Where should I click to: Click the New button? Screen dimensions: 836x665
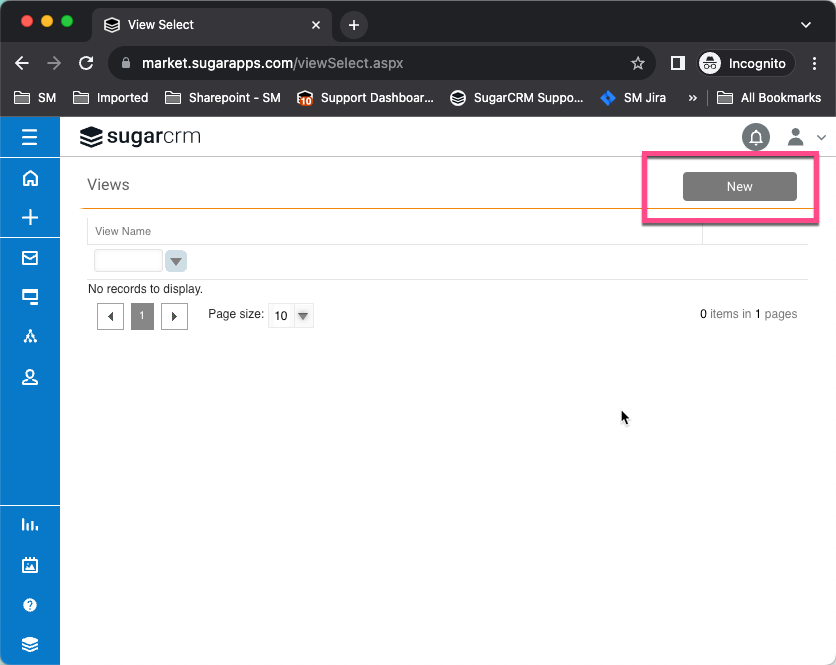[x=739, y=187]
